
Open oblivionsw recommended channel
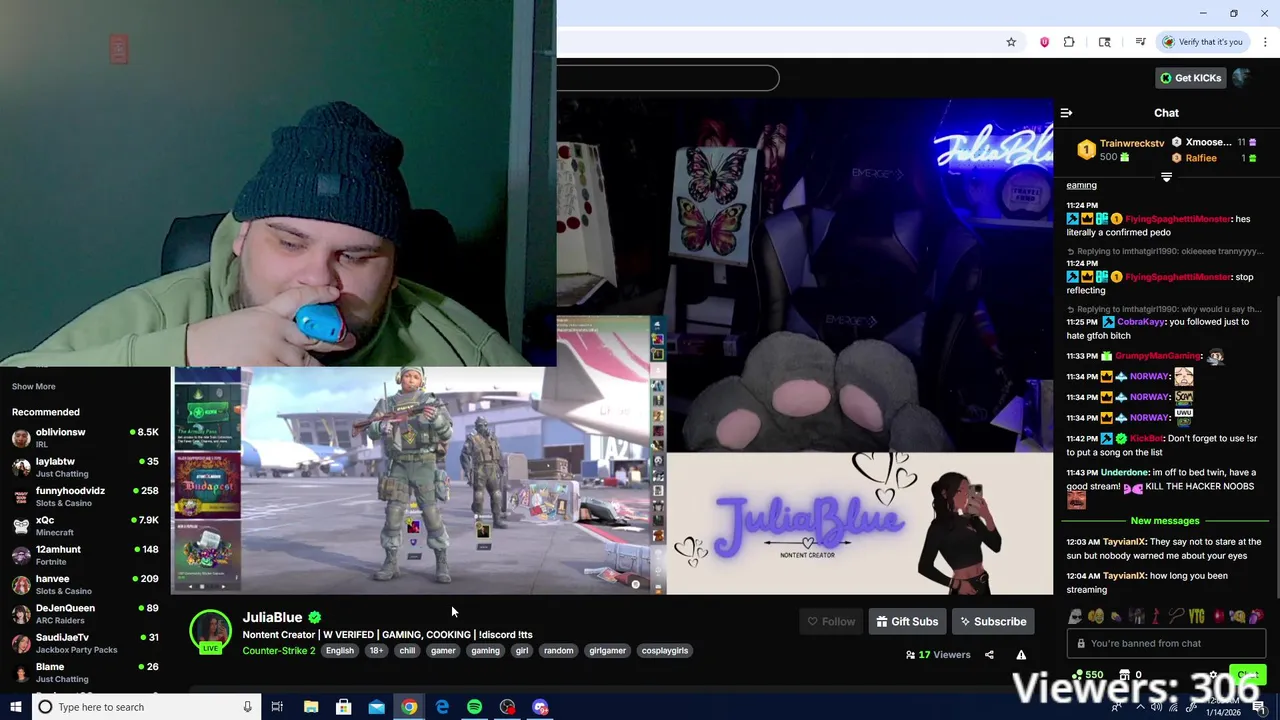pyautogui.click(x=84, y=437)
